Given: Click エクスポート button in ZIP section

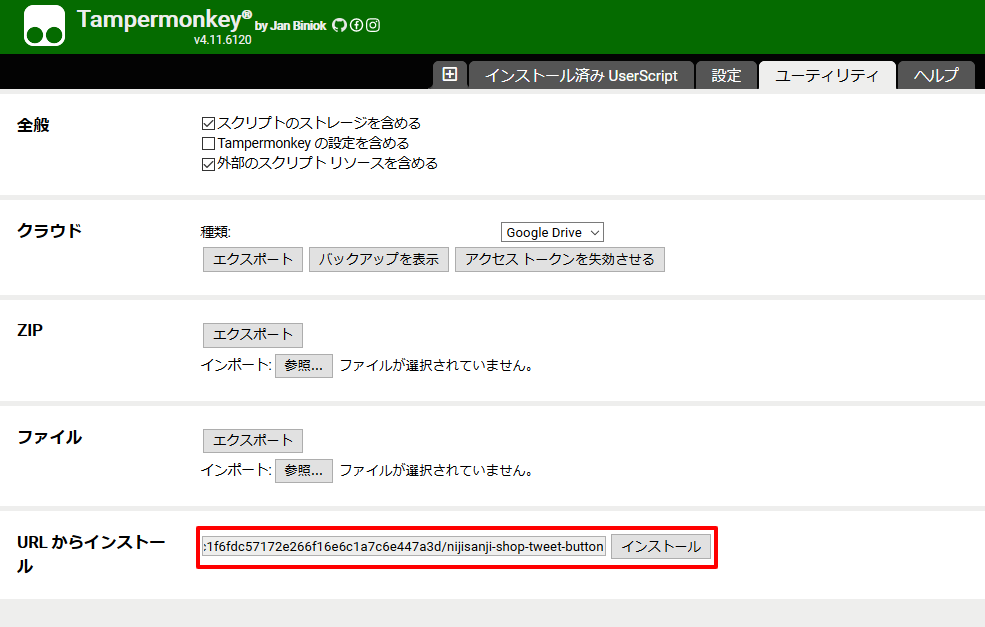Looking at the screenshot, I should pos(253,335).
